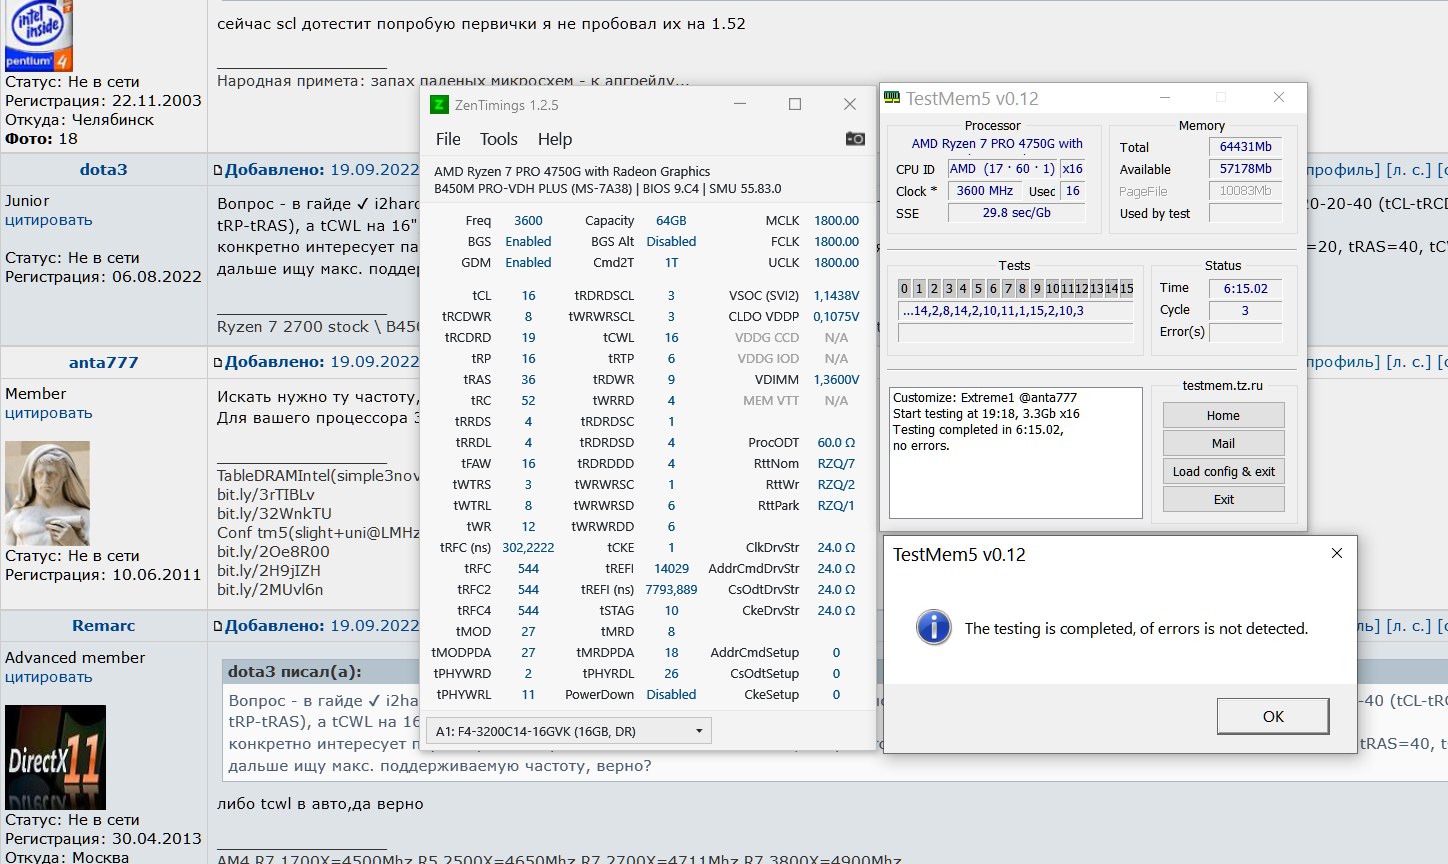1448x864 pixels.
Task: Minimize the ZenTimings window
Action: (740, 104)
